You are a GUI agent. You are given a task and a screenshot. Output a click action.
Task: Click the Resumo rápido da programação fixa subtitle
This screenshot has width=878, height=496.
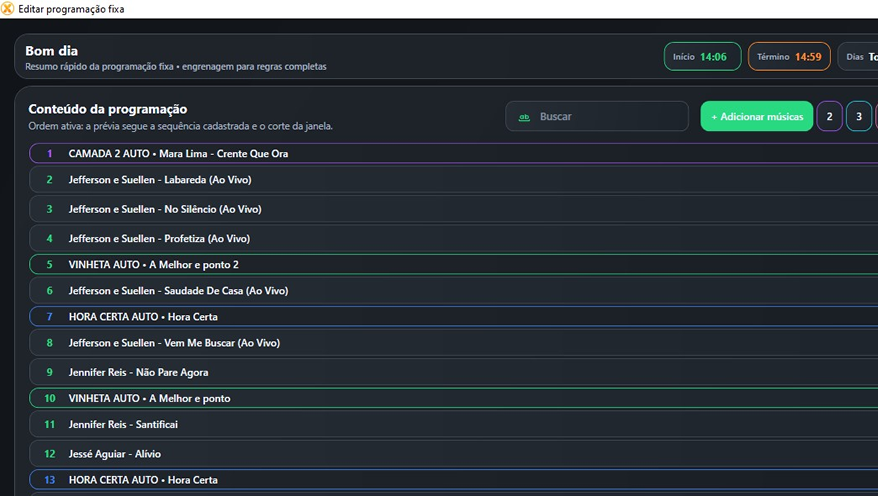[176, 67]
